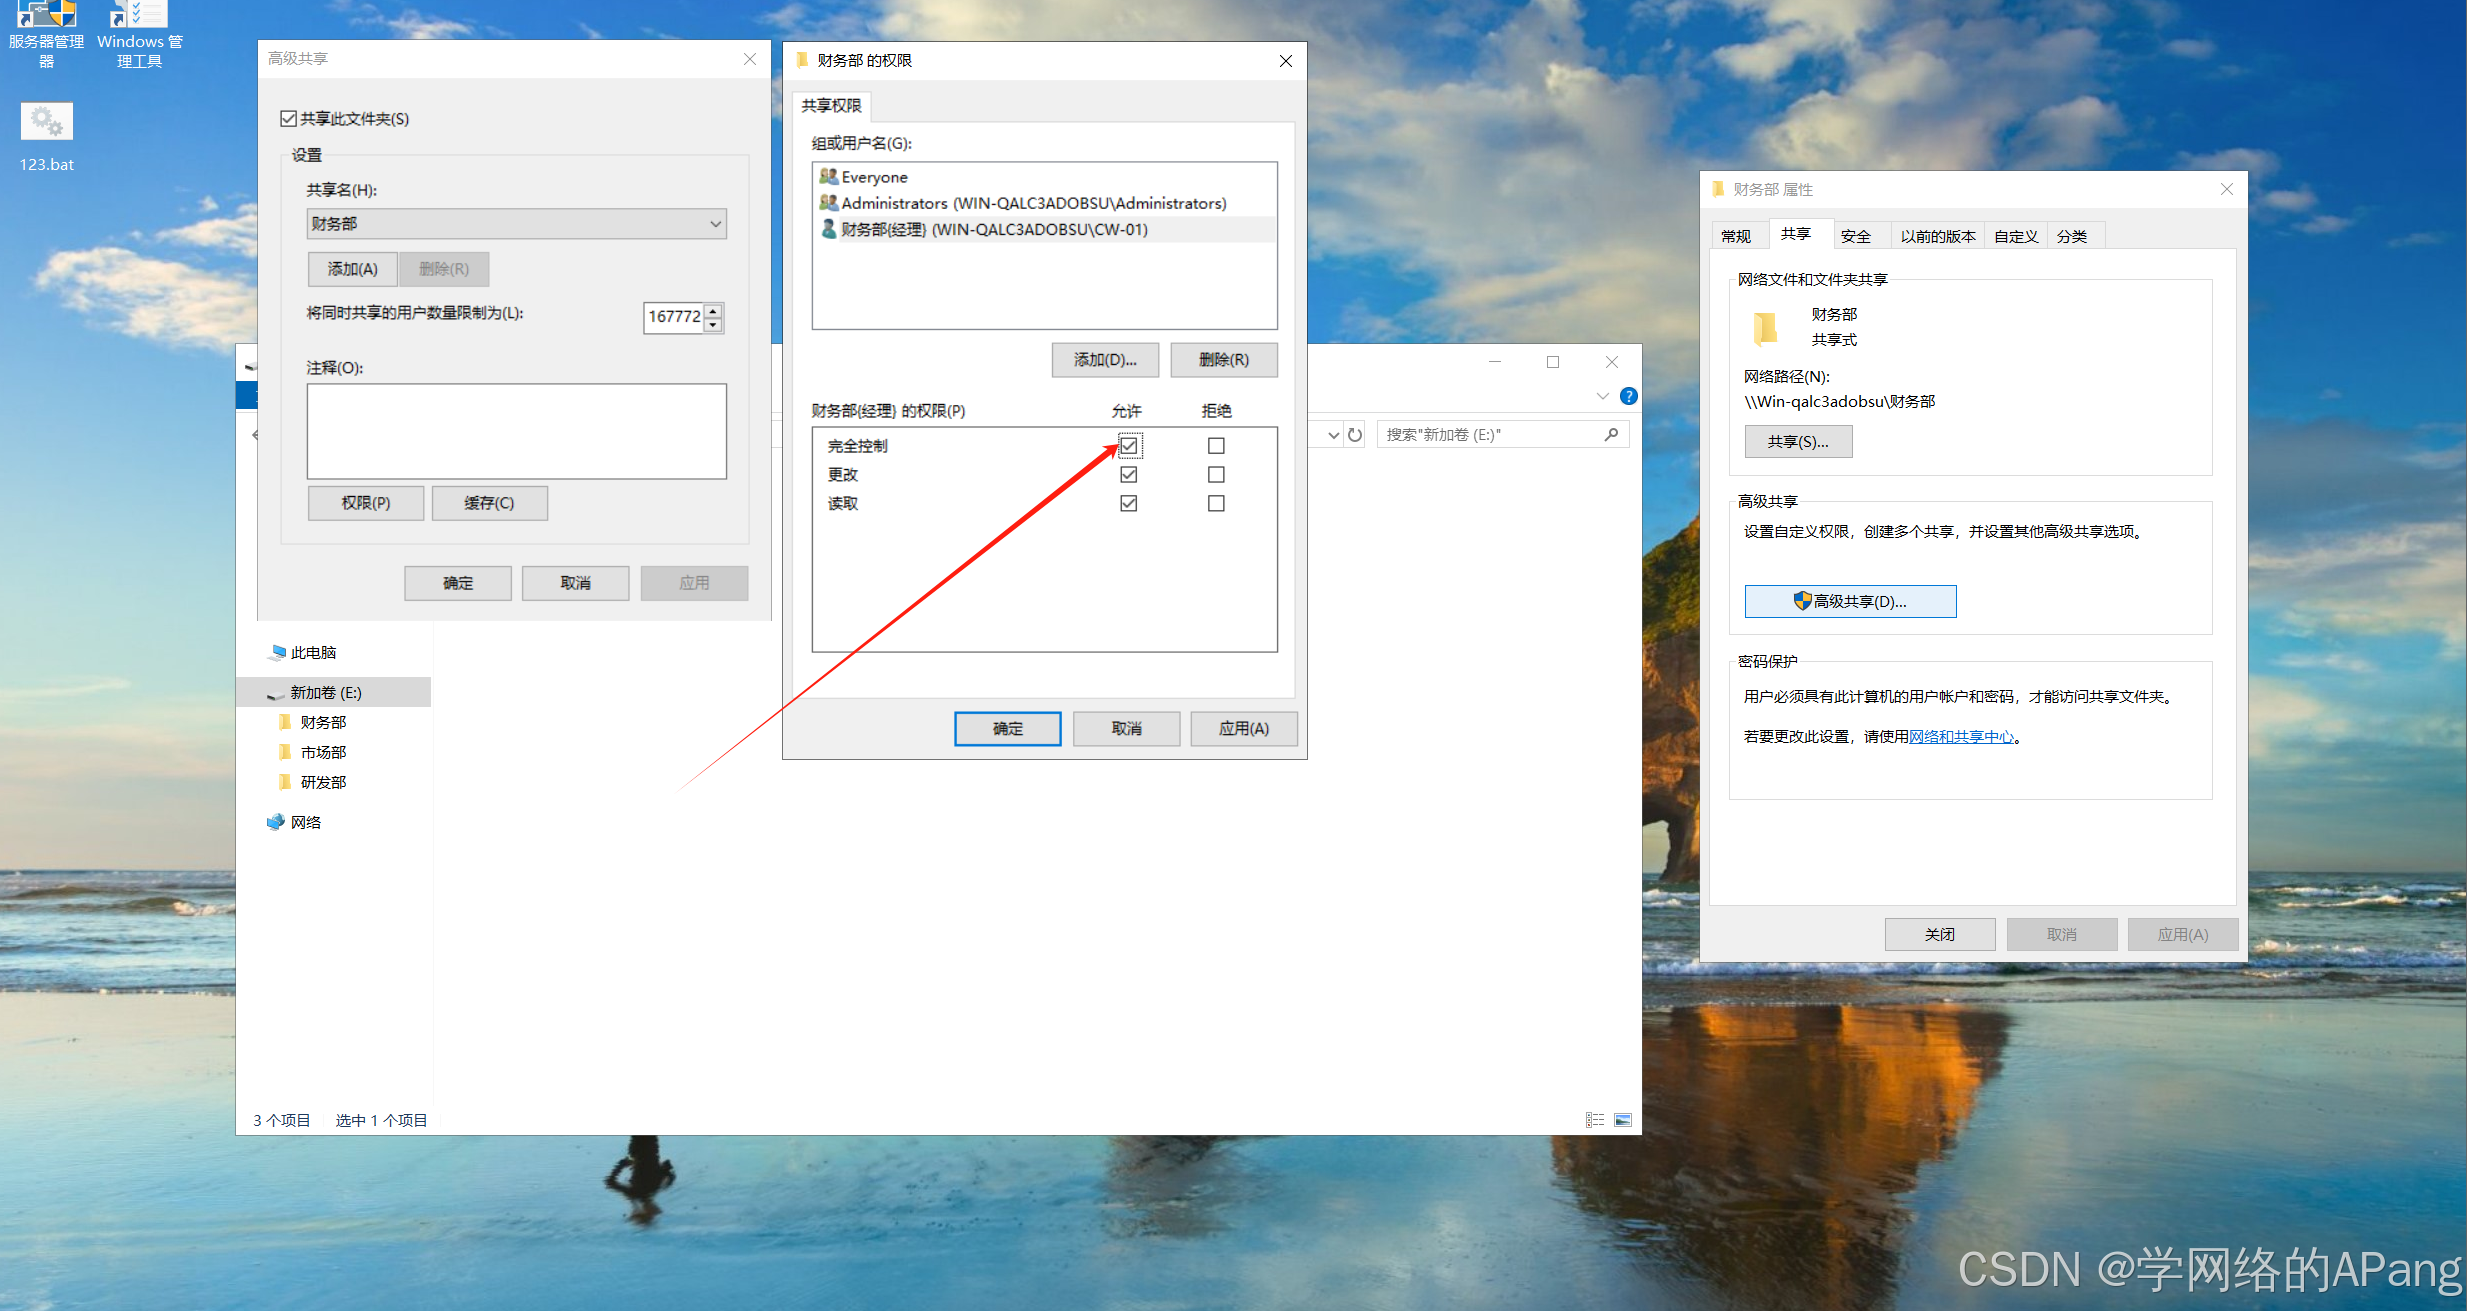Switch to large icons view in status bar

[1623, 1120]
